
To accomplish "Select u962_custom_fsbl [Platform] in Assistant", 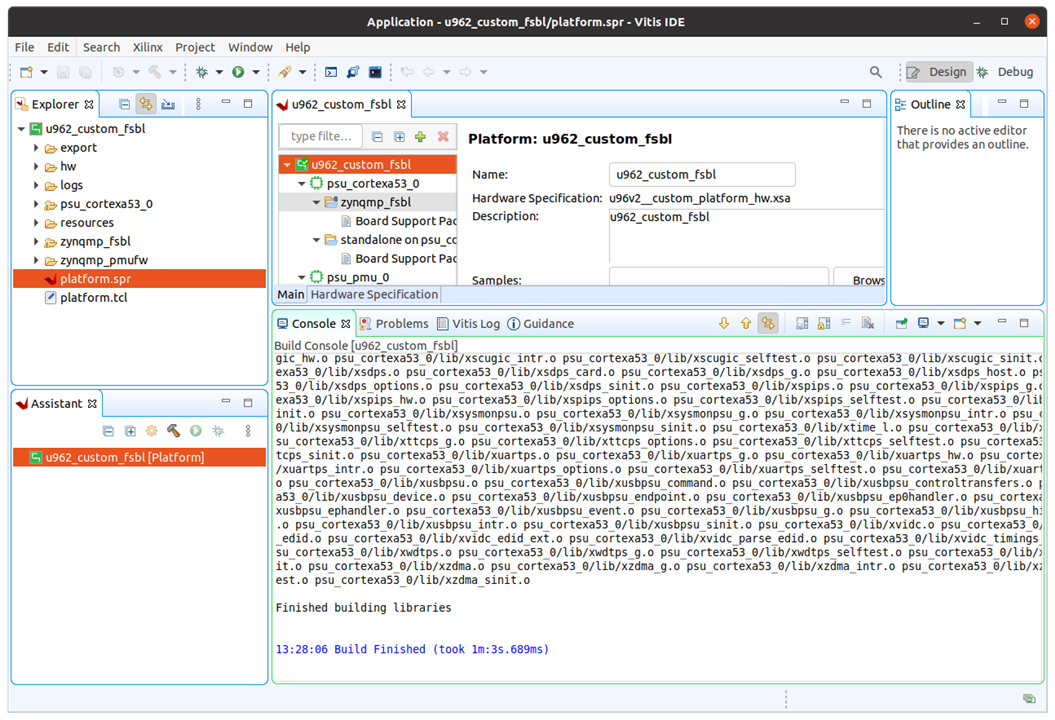I will 139,458.
